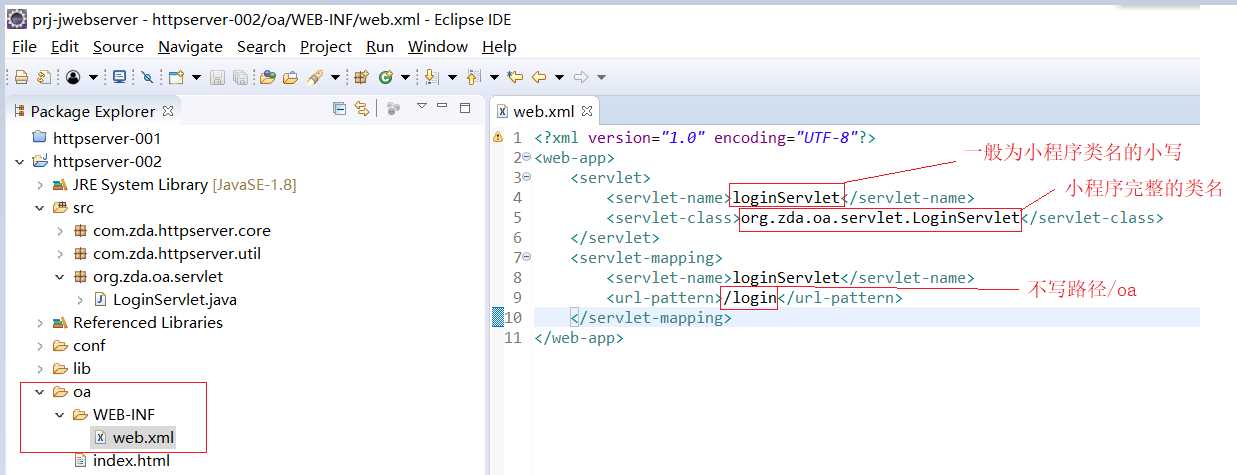This screenshot has height=475, width=1237.
Task: Open the File menu
Action: click(24, 46)
